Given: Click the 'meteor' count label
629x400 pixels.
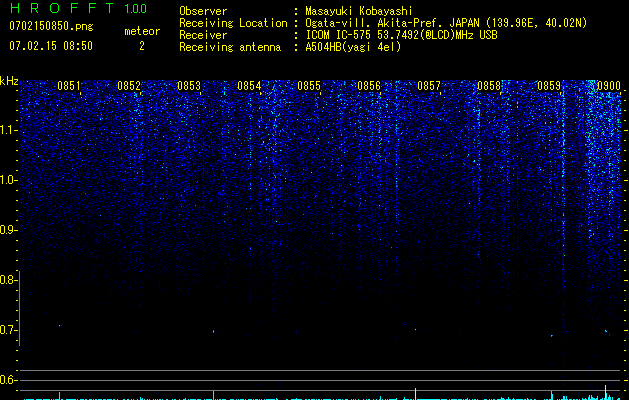Looking at the screenshot, I should click(142, 31).
